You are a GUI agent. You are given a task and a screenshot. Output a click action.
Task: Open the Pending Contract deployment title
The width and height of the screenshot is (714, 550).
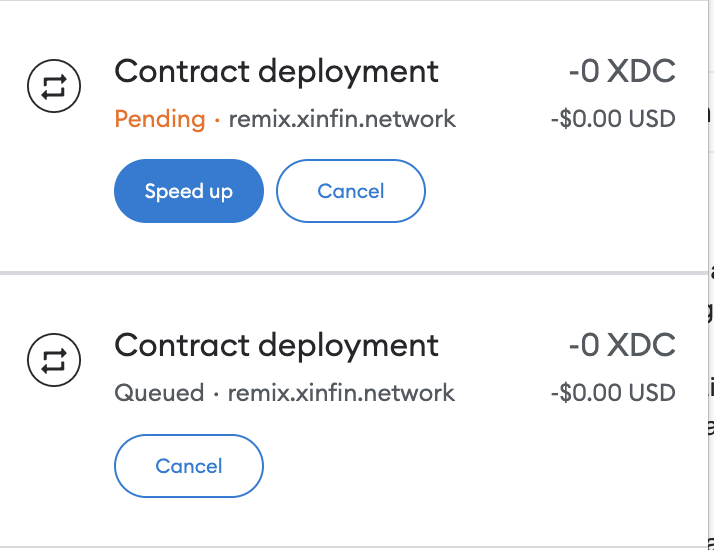point(276,72)
